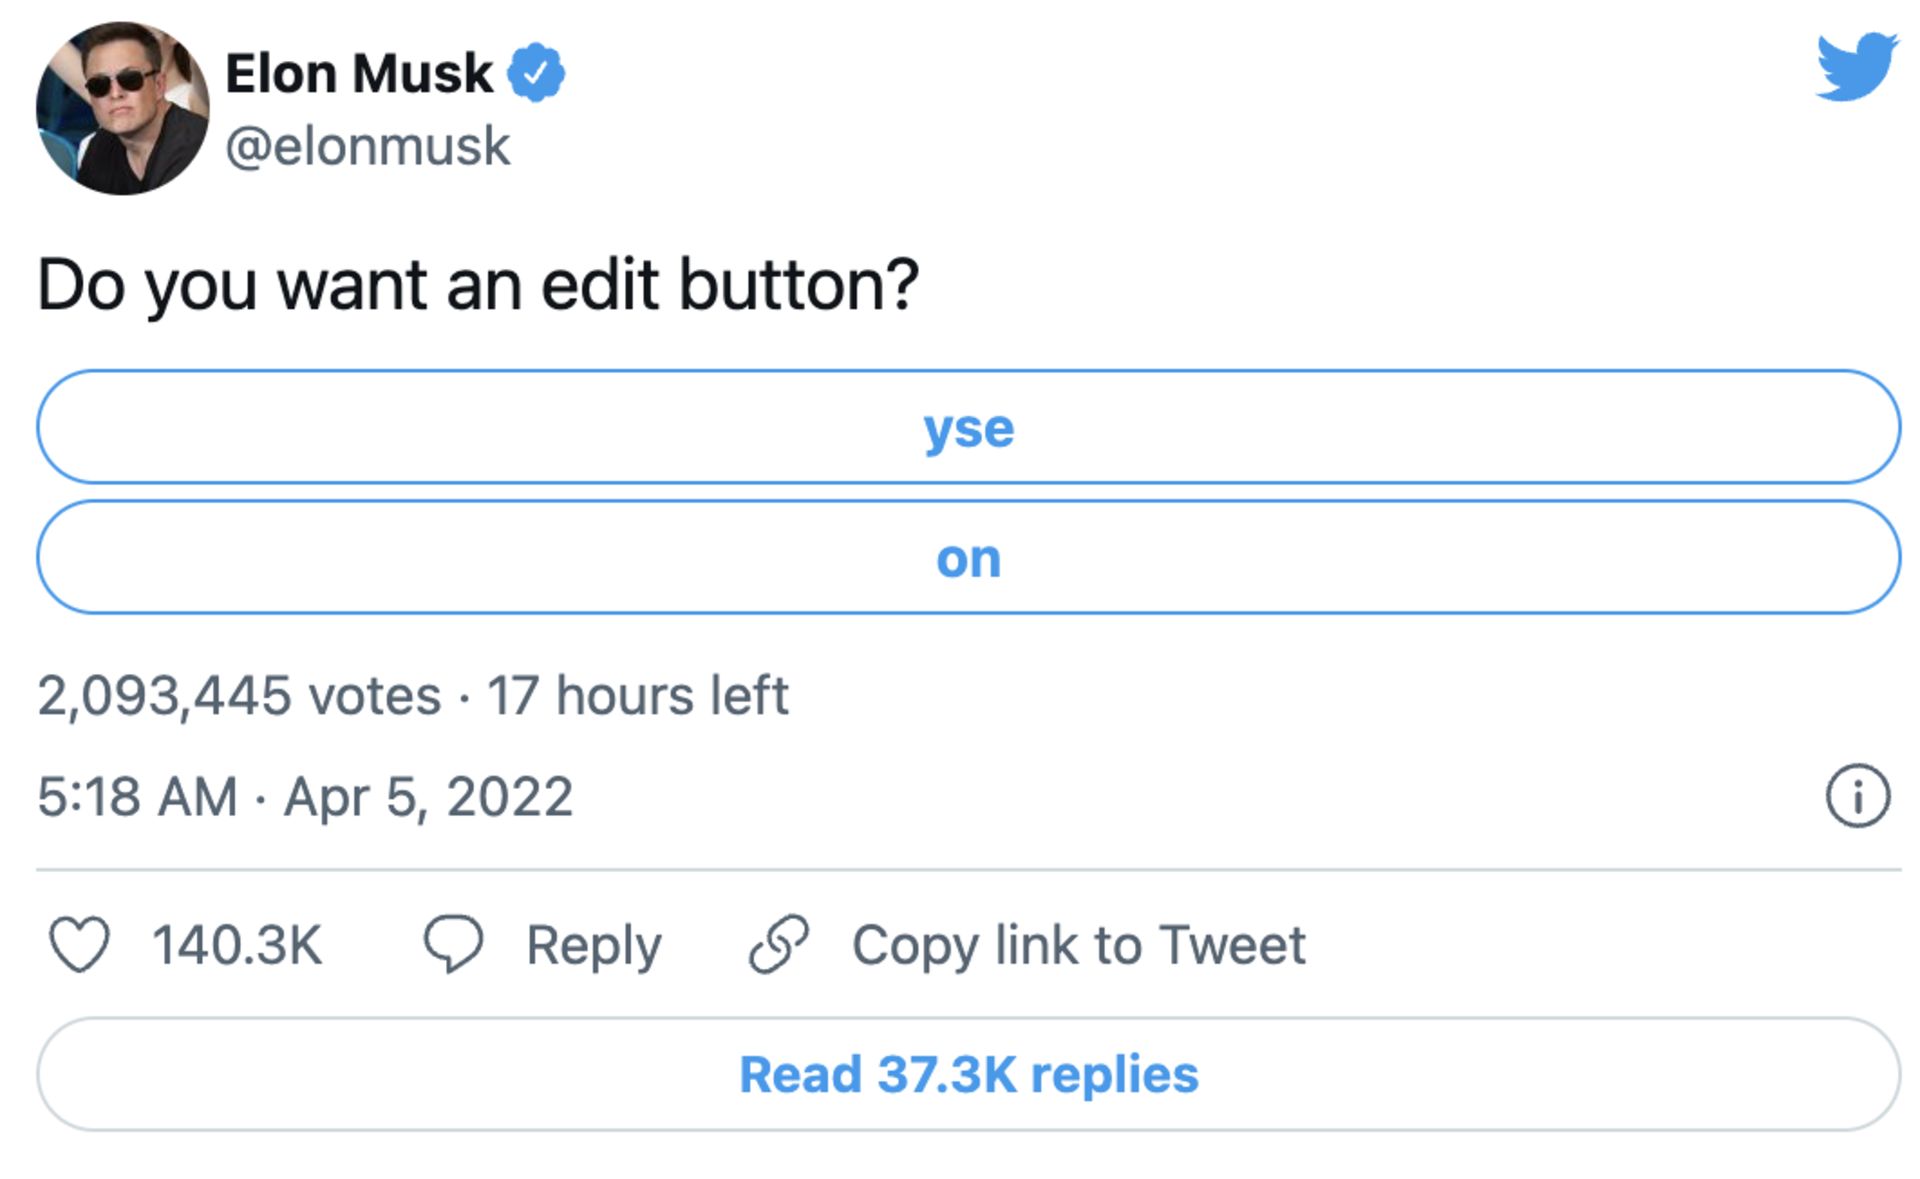
Task: Click the "Reply" text label
Action: (x=594, y=945)
